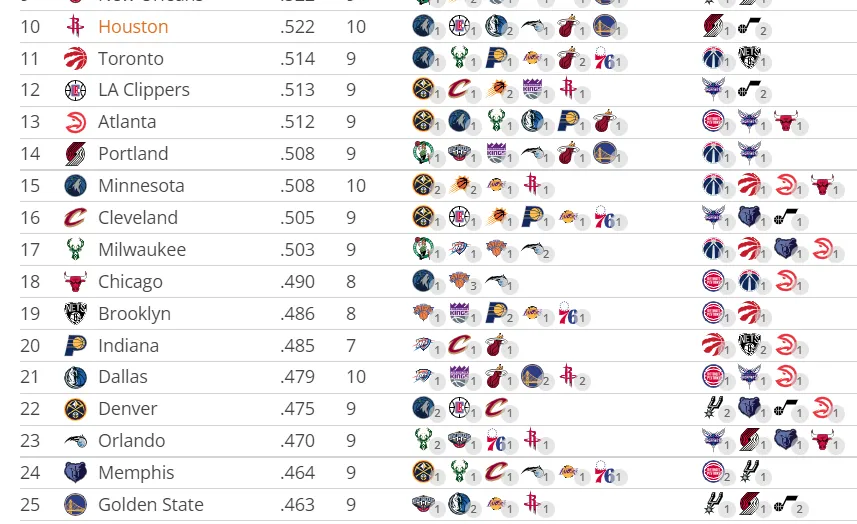Open the Cleveland team name
This screenshot has height=524, width=857.
point(138,217)
